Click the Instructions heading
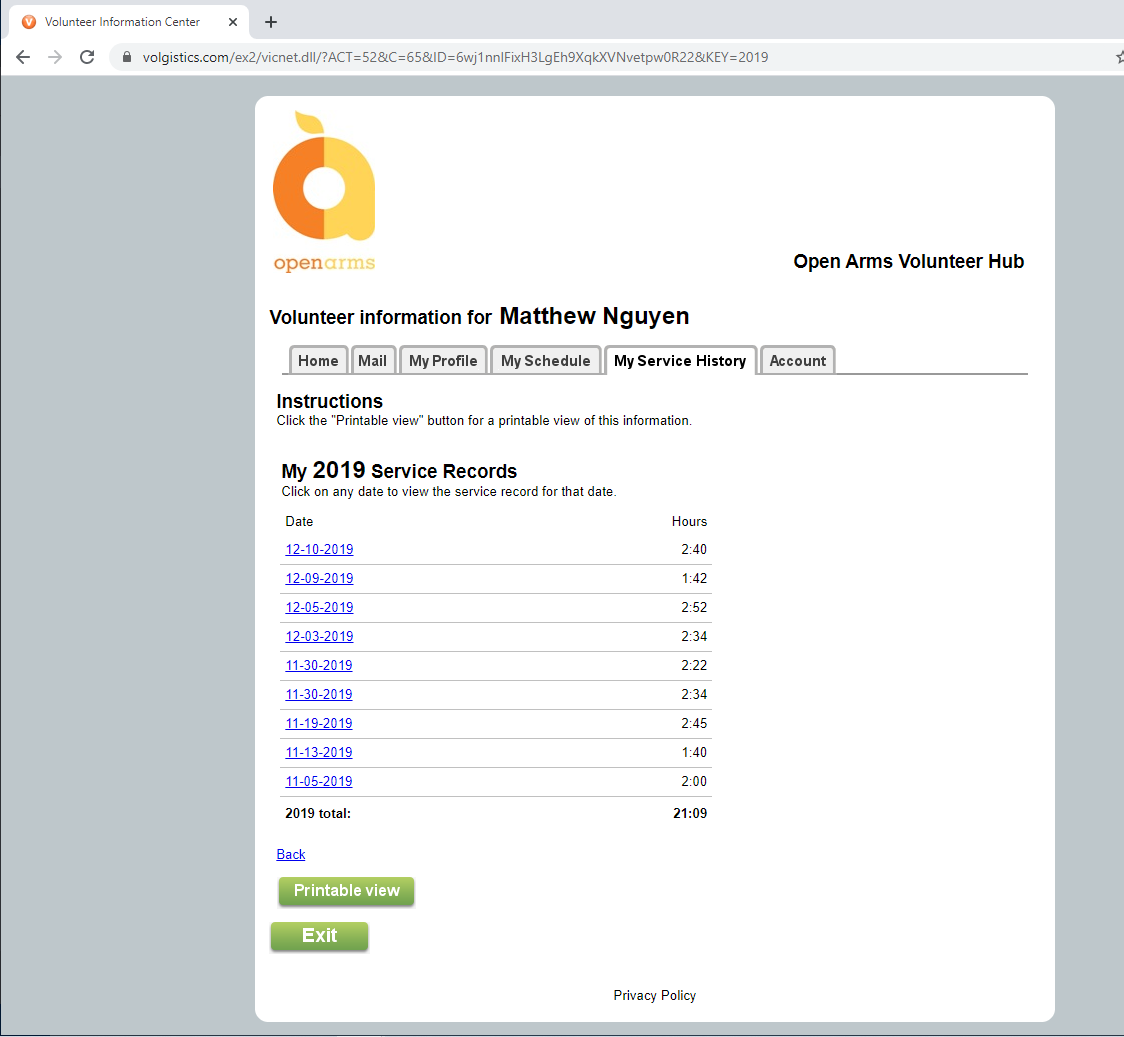The image size is (1124, 1037). coord(330,401)
